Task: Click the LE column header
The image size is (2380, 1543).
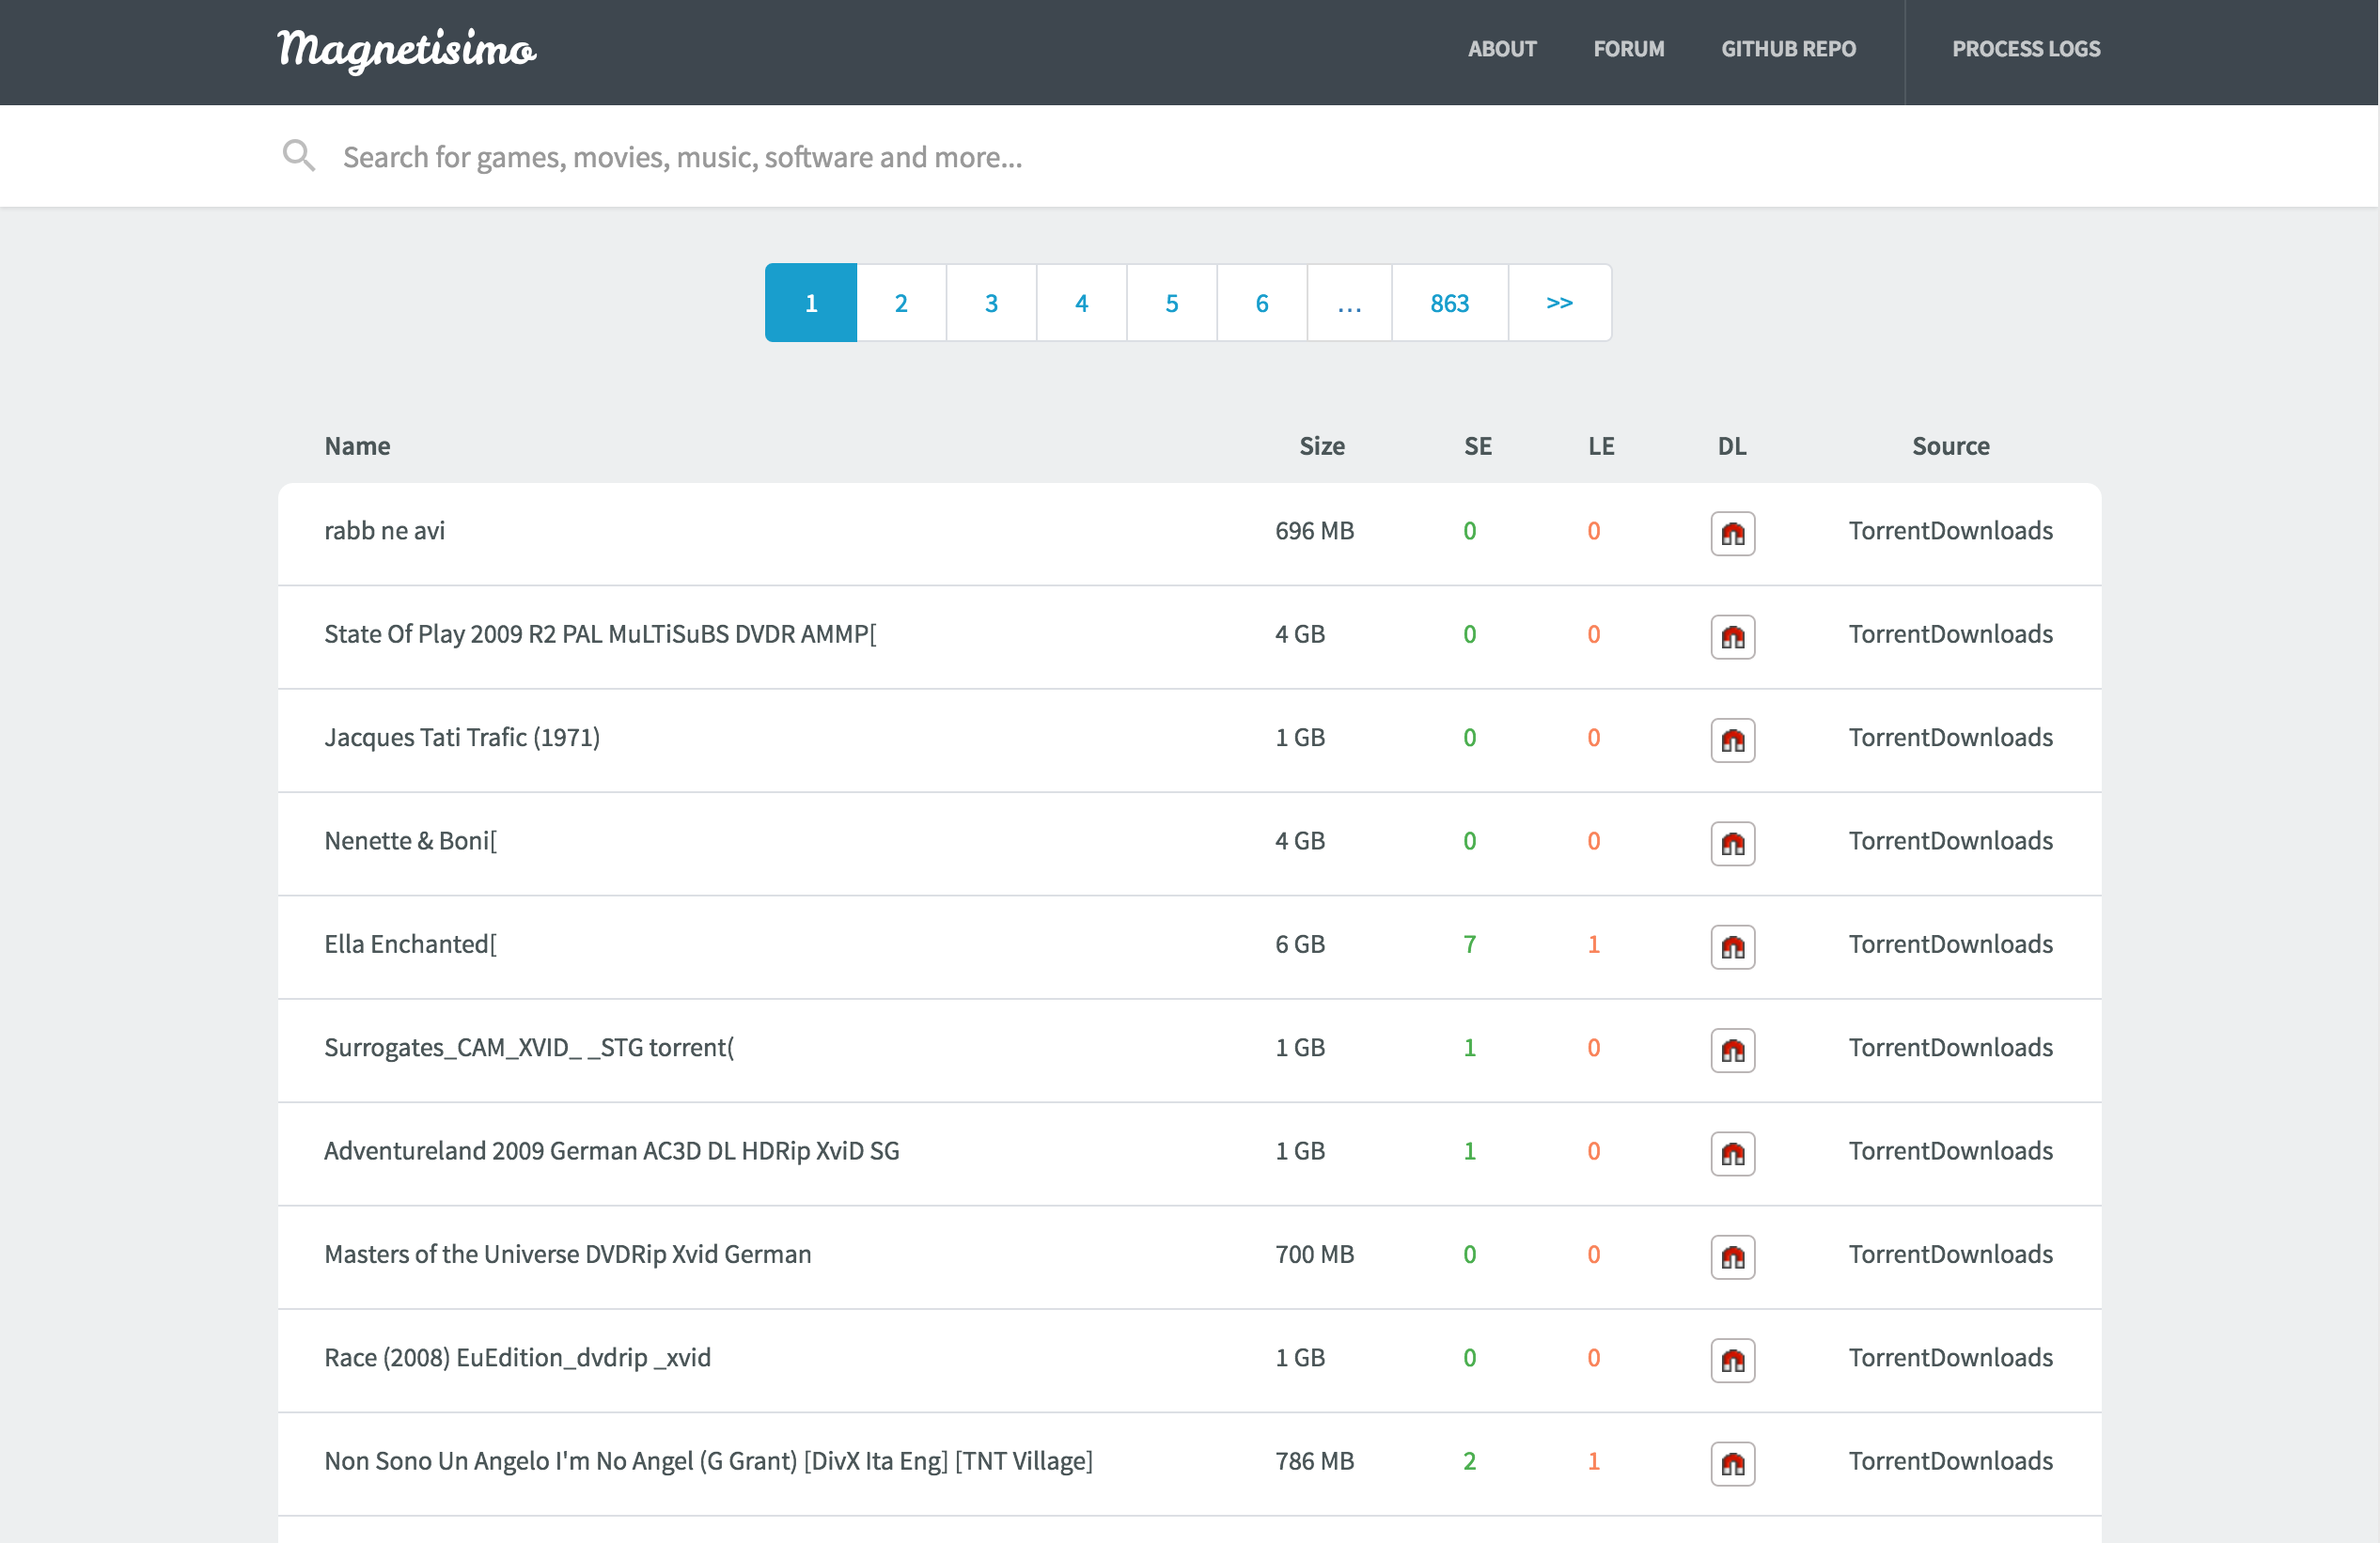Action: pos(1601,446)
